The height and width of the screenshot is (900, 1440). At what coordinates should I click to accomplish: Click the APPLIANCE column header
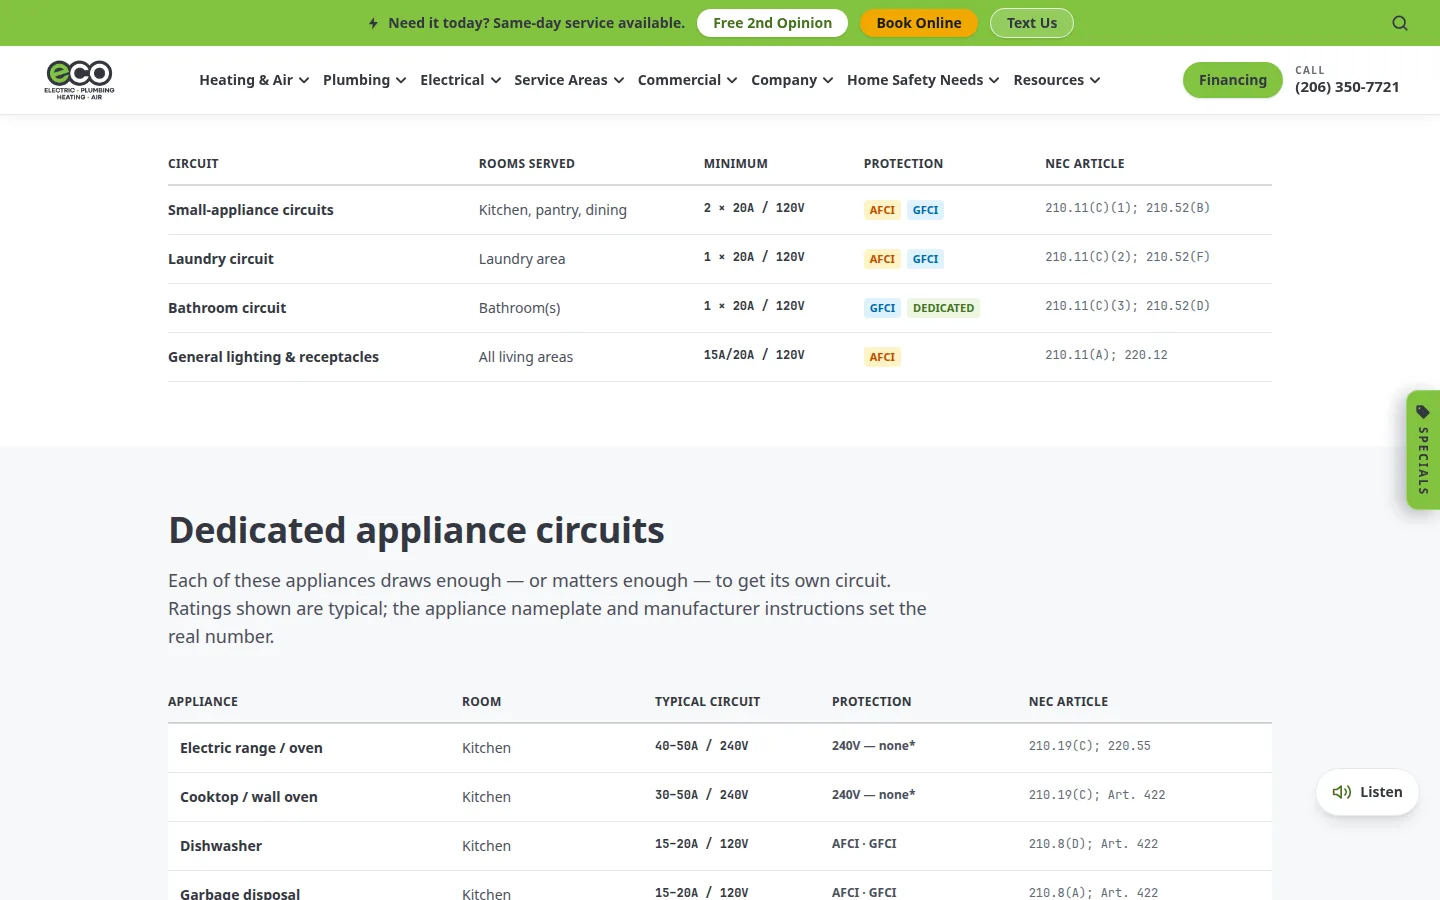203,702
